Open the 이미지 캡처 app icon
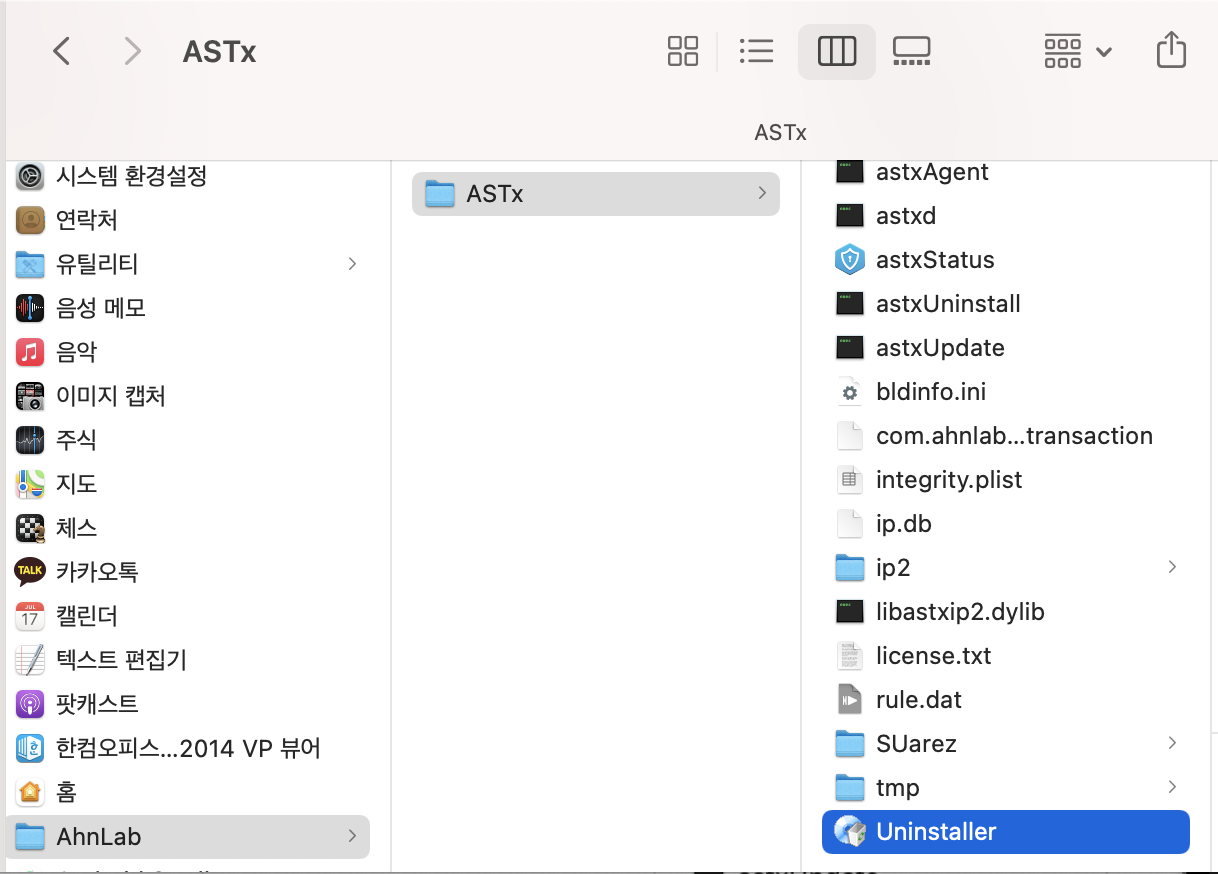This screenshot has height=874, width=1218. [30, 396]
